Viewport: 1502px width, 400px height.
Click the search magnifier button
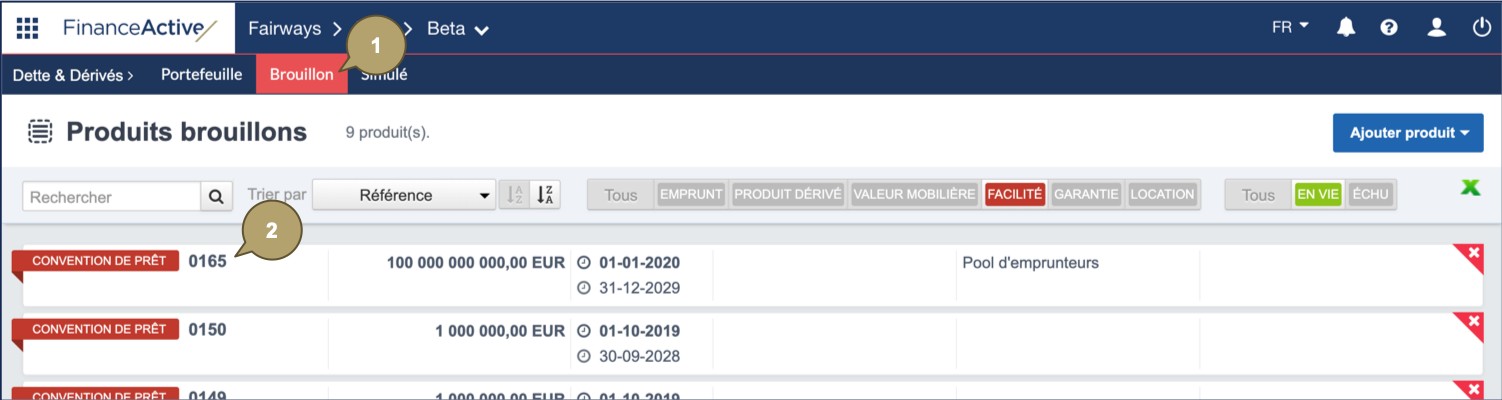click(x=215, y=197)
